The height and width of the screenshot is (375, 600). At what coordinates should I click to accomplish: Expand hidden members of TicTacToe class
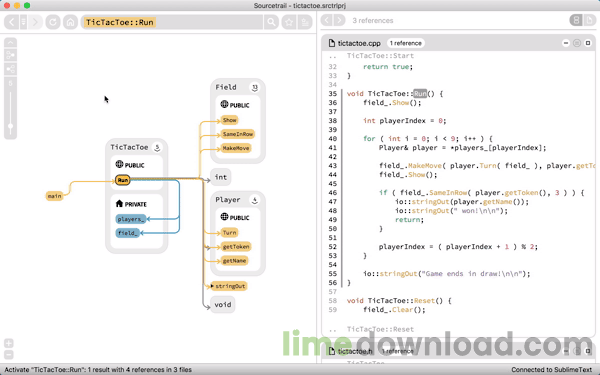coord(157,148)
